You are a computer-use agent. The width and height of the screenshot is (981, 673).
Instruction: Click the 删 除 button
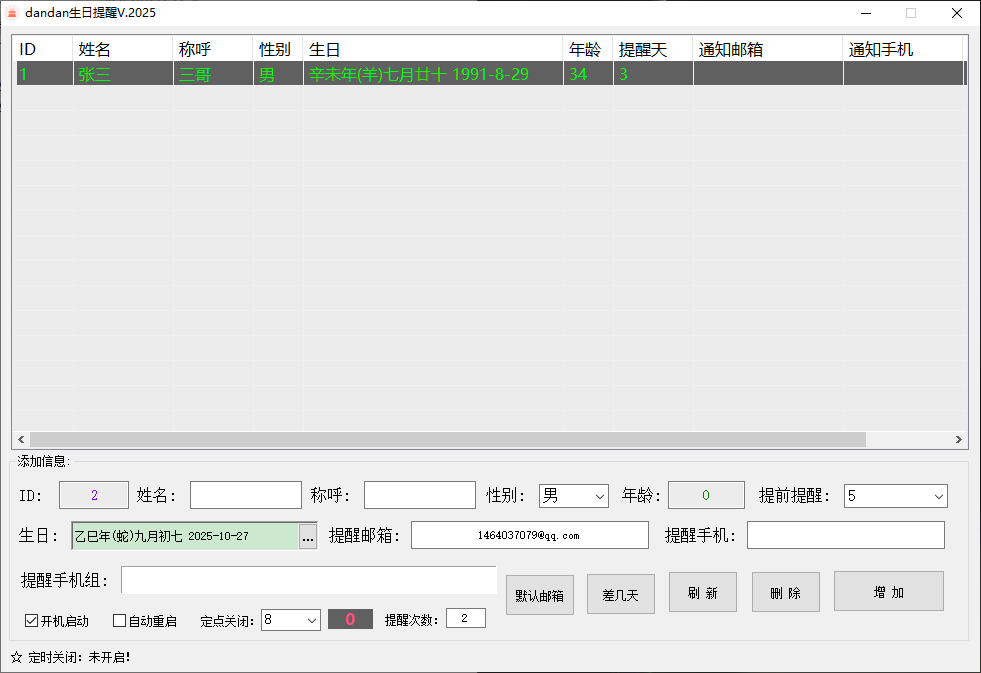pos(786,592)
